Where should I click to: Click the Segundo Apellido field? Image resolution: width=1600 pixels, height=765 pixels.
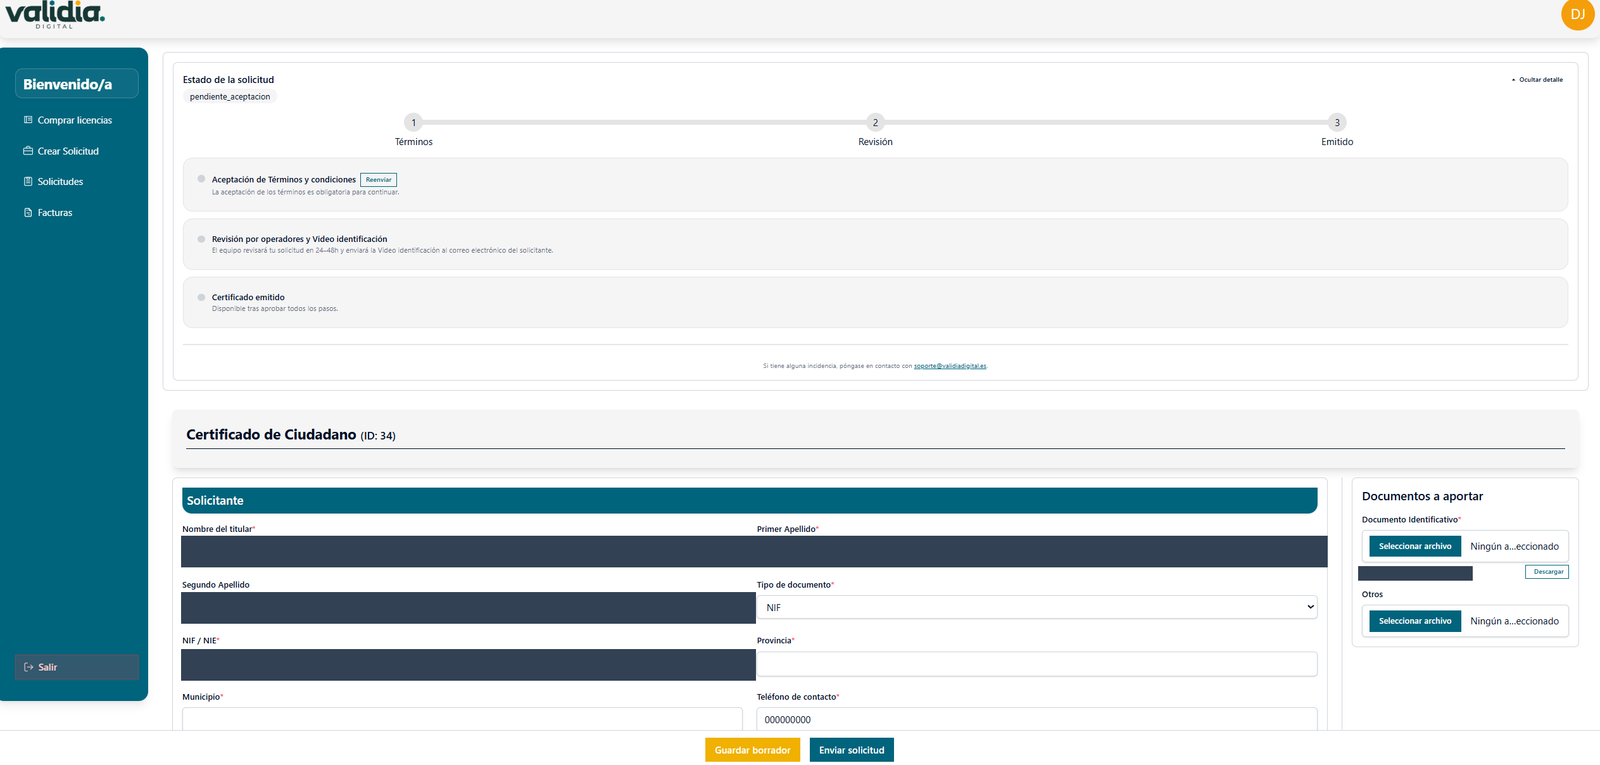(468, 608)
